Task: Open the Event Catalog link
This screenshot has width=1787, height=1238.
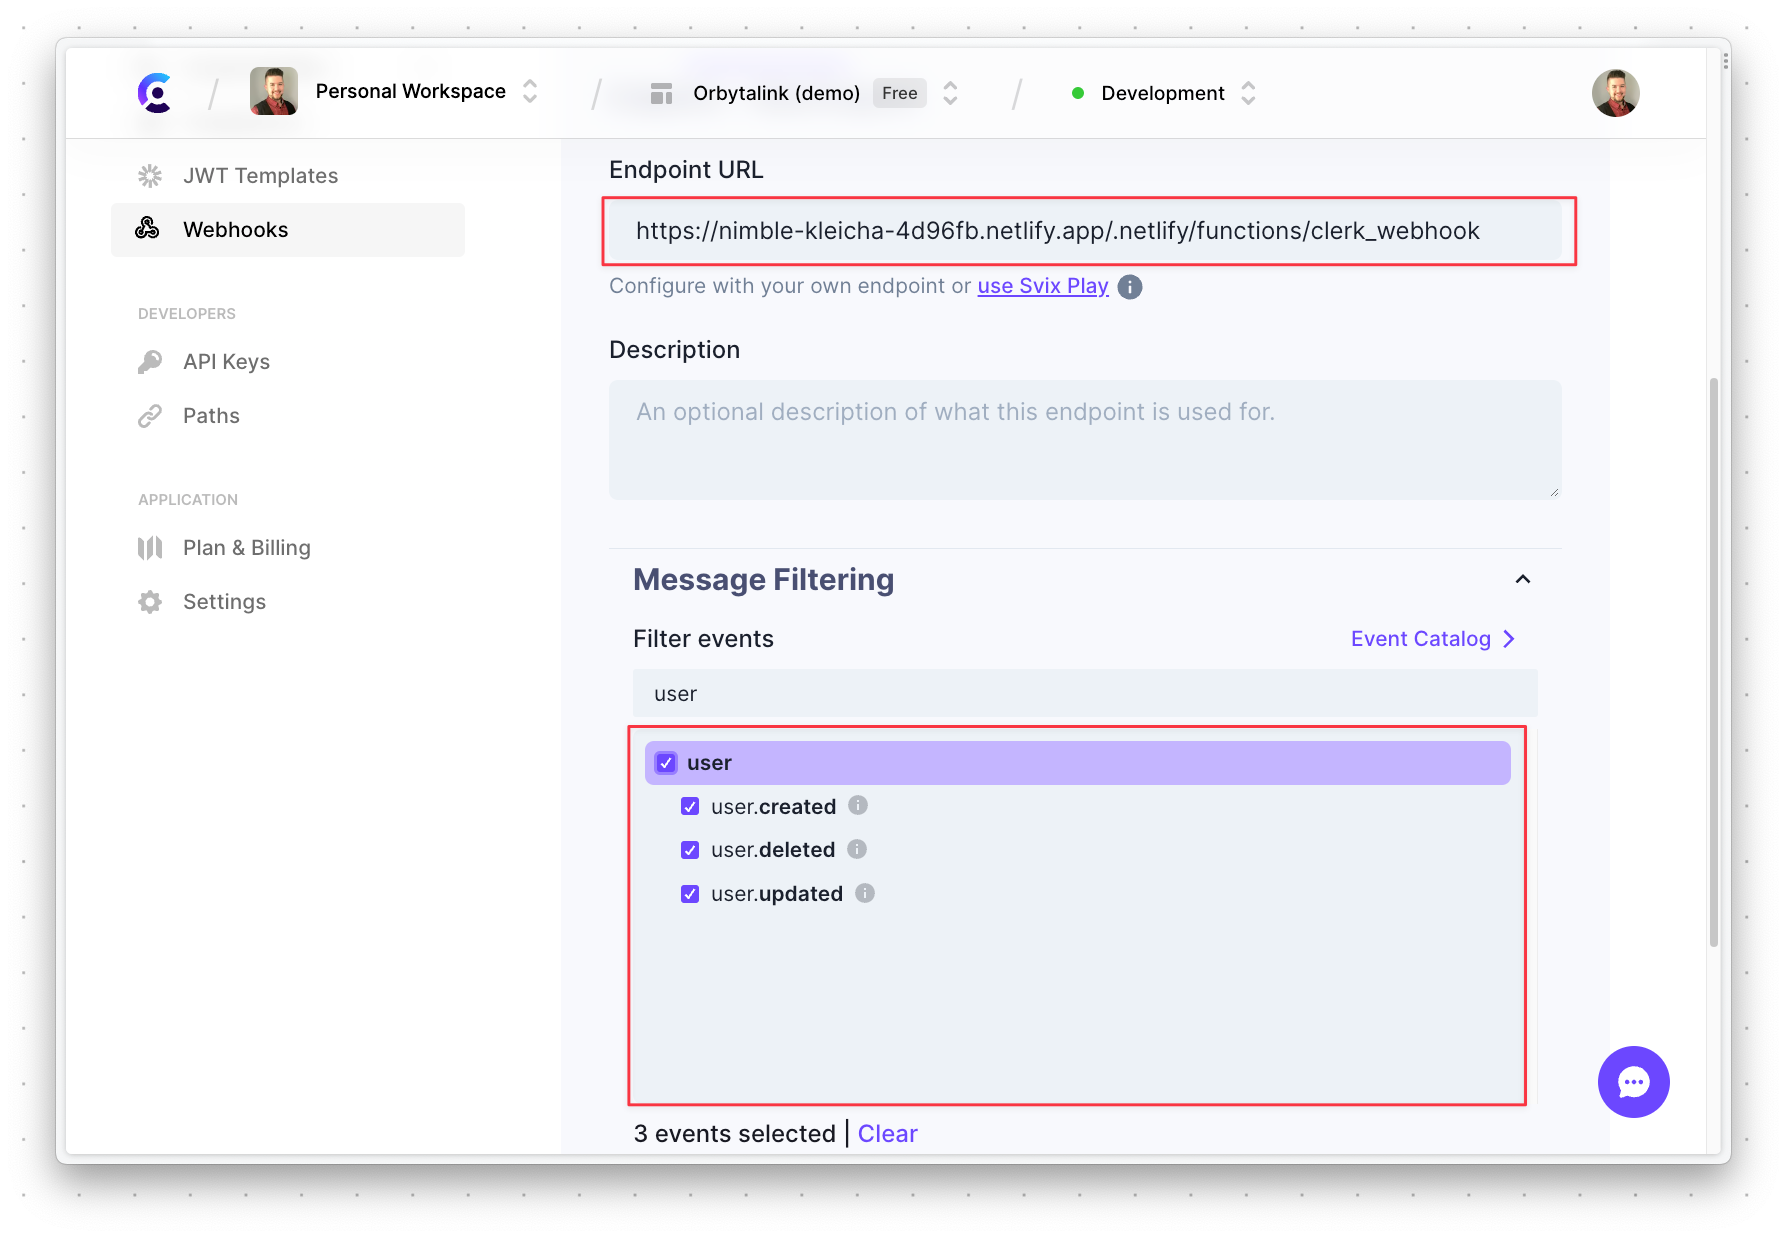Action: [1422, 638]
